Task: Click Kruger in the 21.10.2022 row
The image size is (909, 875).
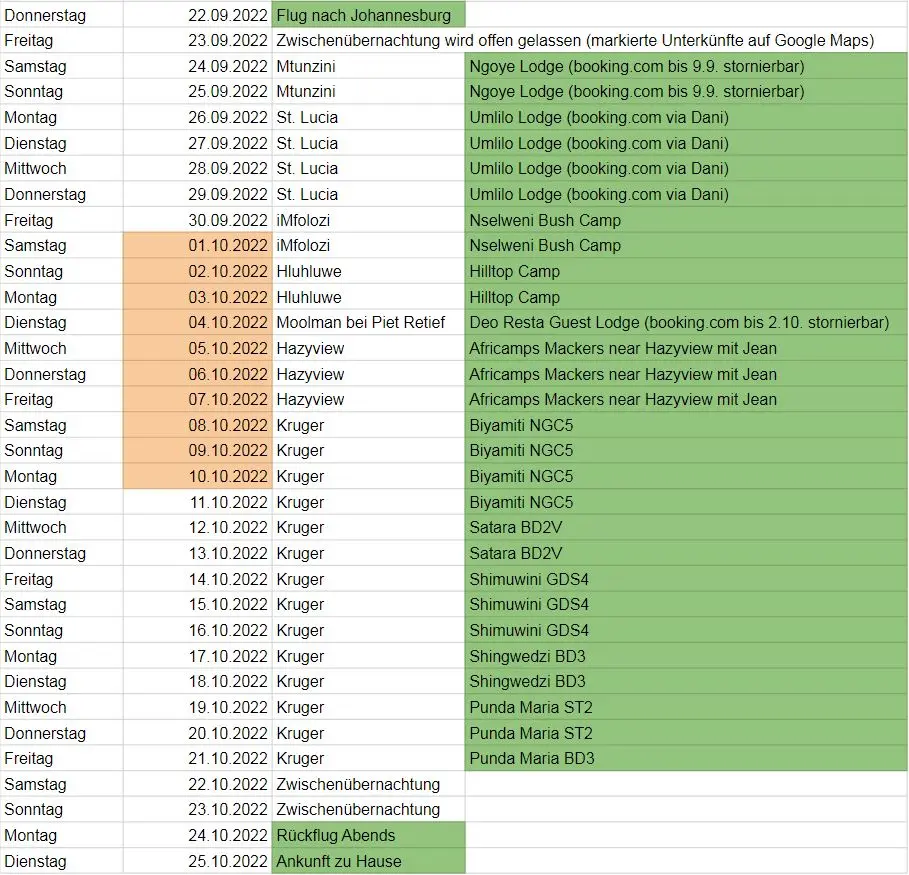Action: 368,758
